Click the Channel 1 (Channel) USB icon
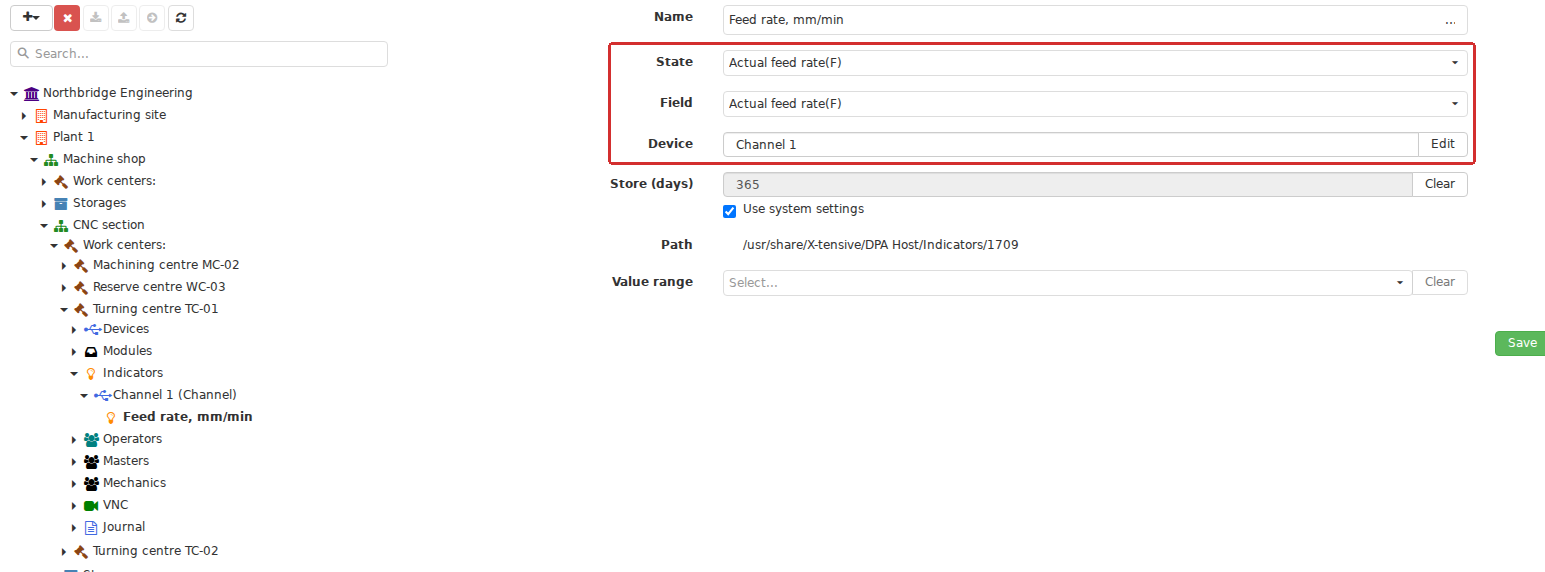 click(102, 395)
